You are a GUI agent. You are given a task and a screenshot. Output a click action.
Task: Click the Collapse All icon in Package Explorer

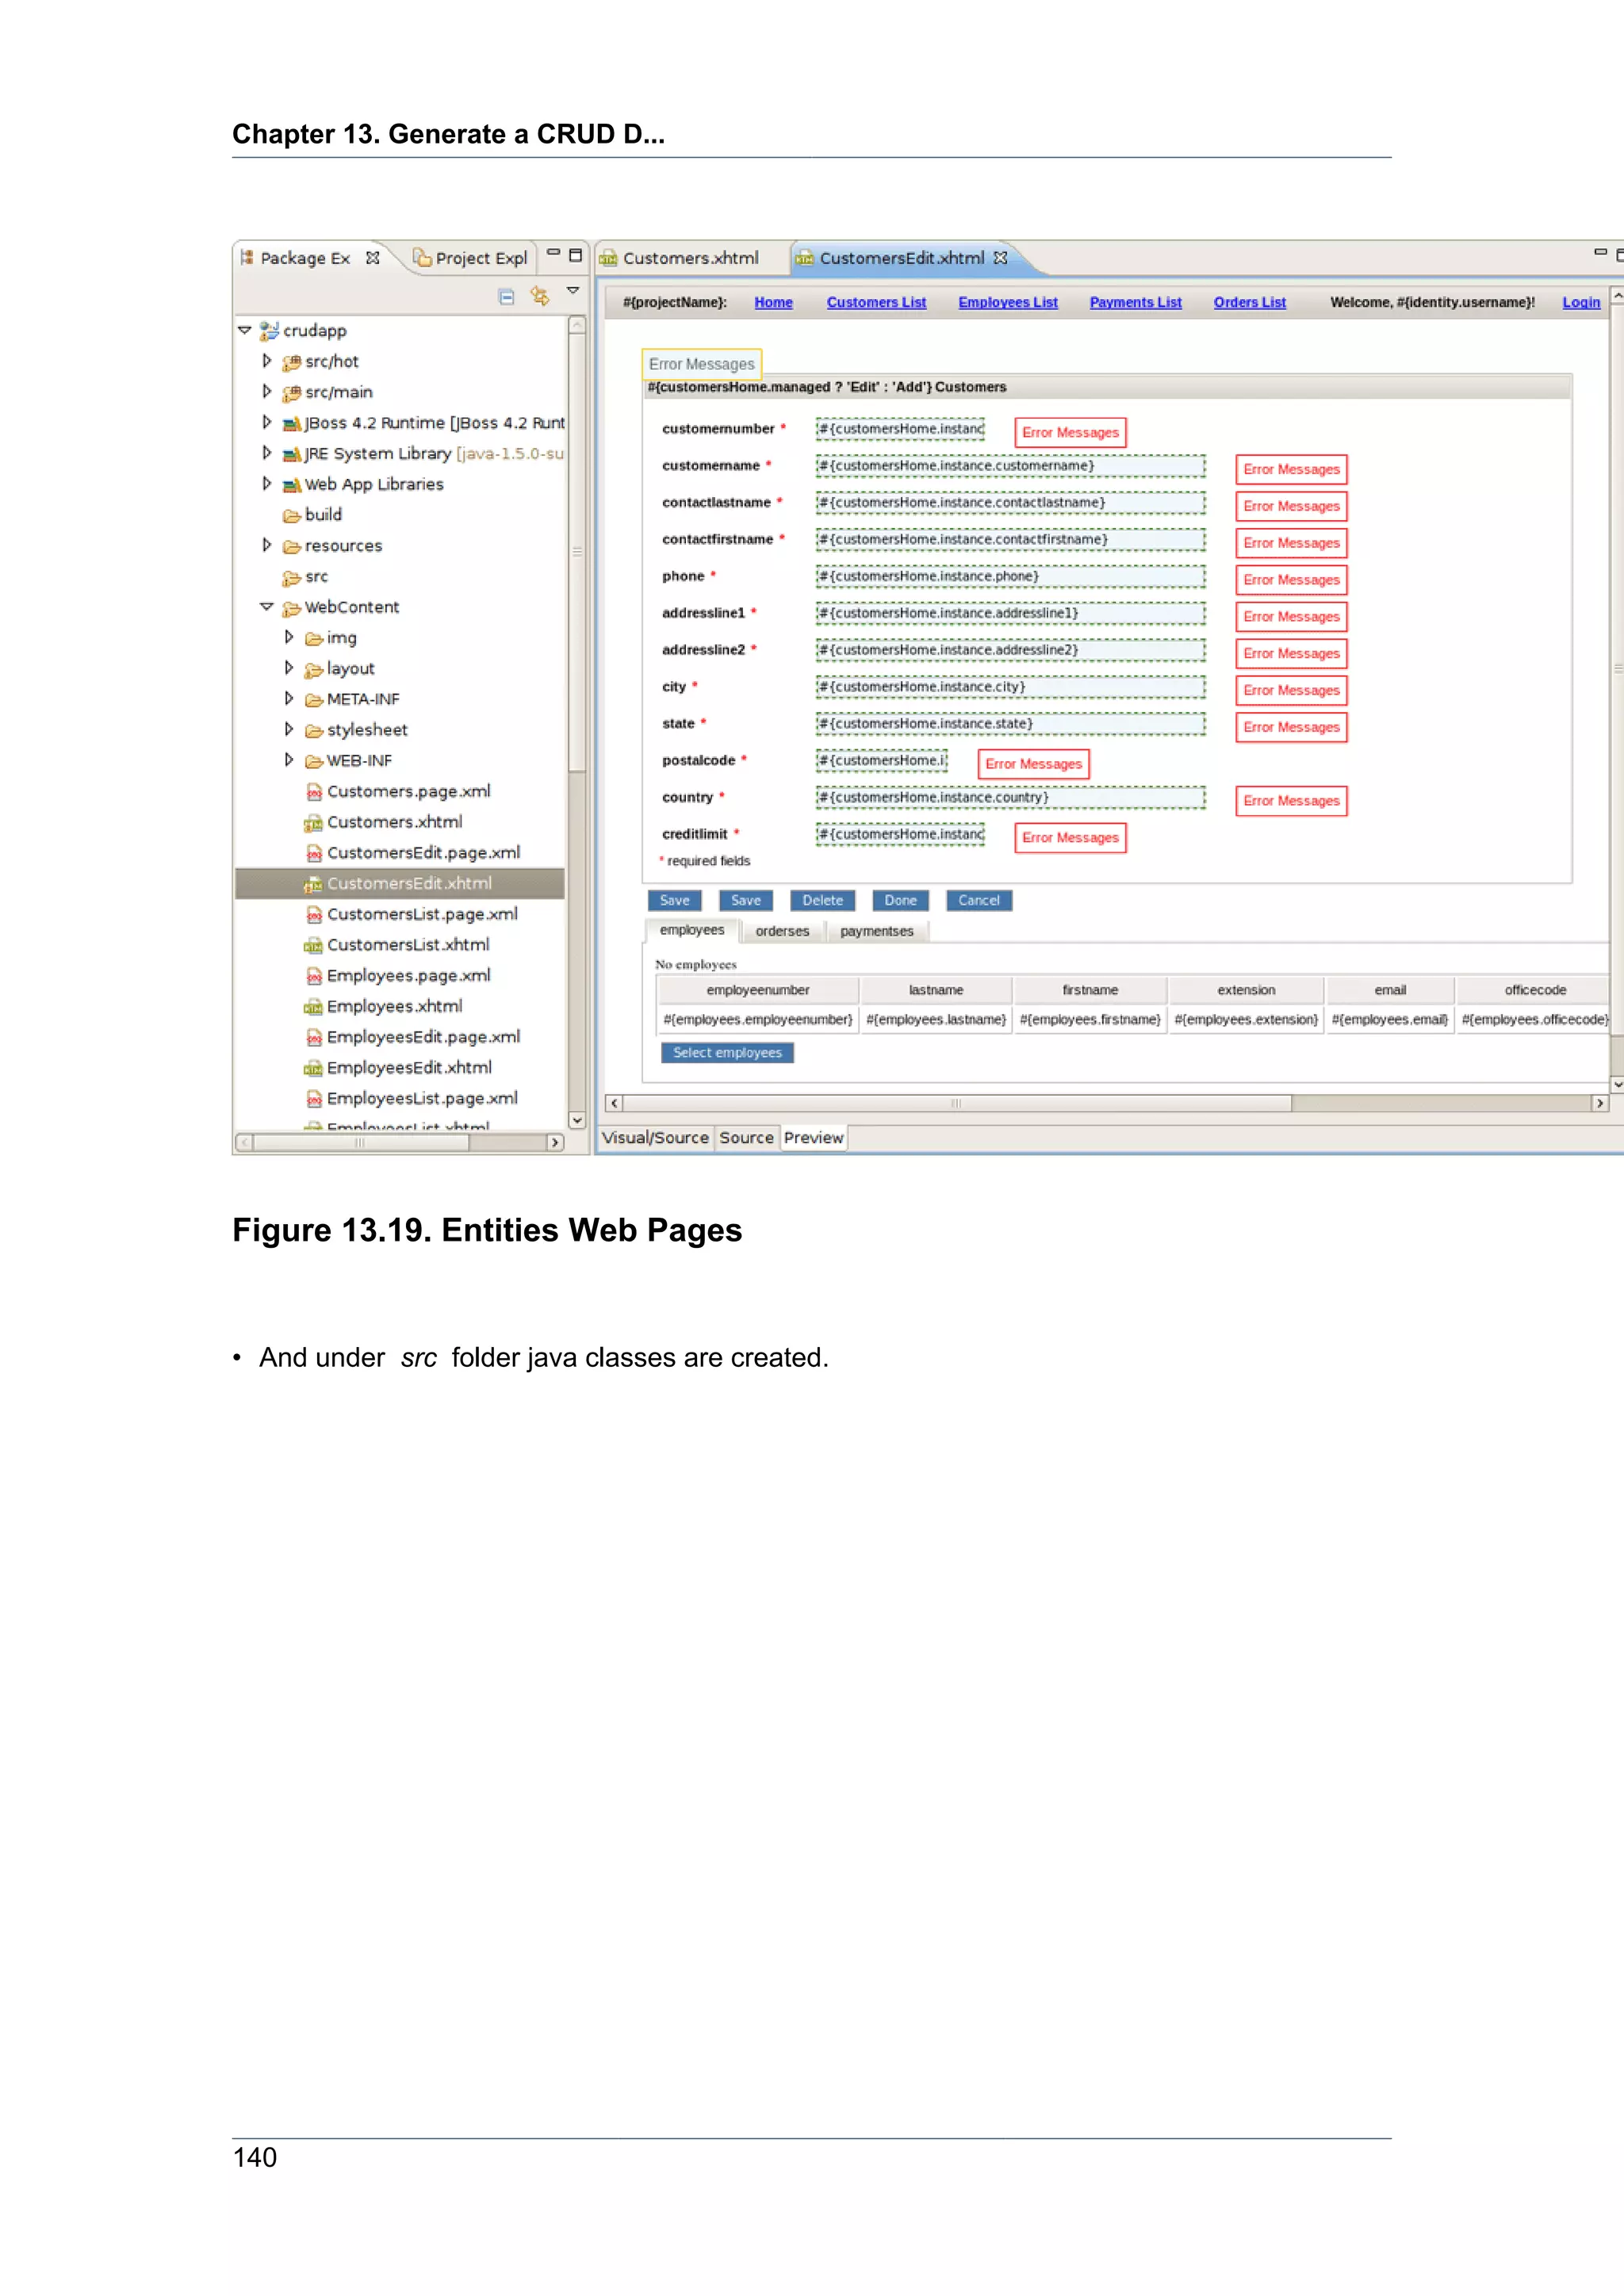point(506,296)
